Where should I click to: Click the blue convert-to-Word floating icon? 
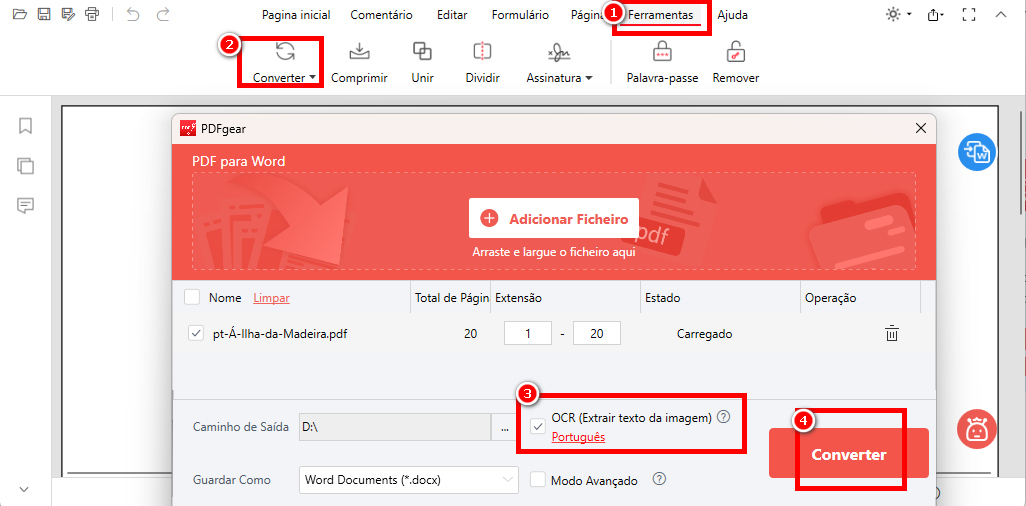977,153
